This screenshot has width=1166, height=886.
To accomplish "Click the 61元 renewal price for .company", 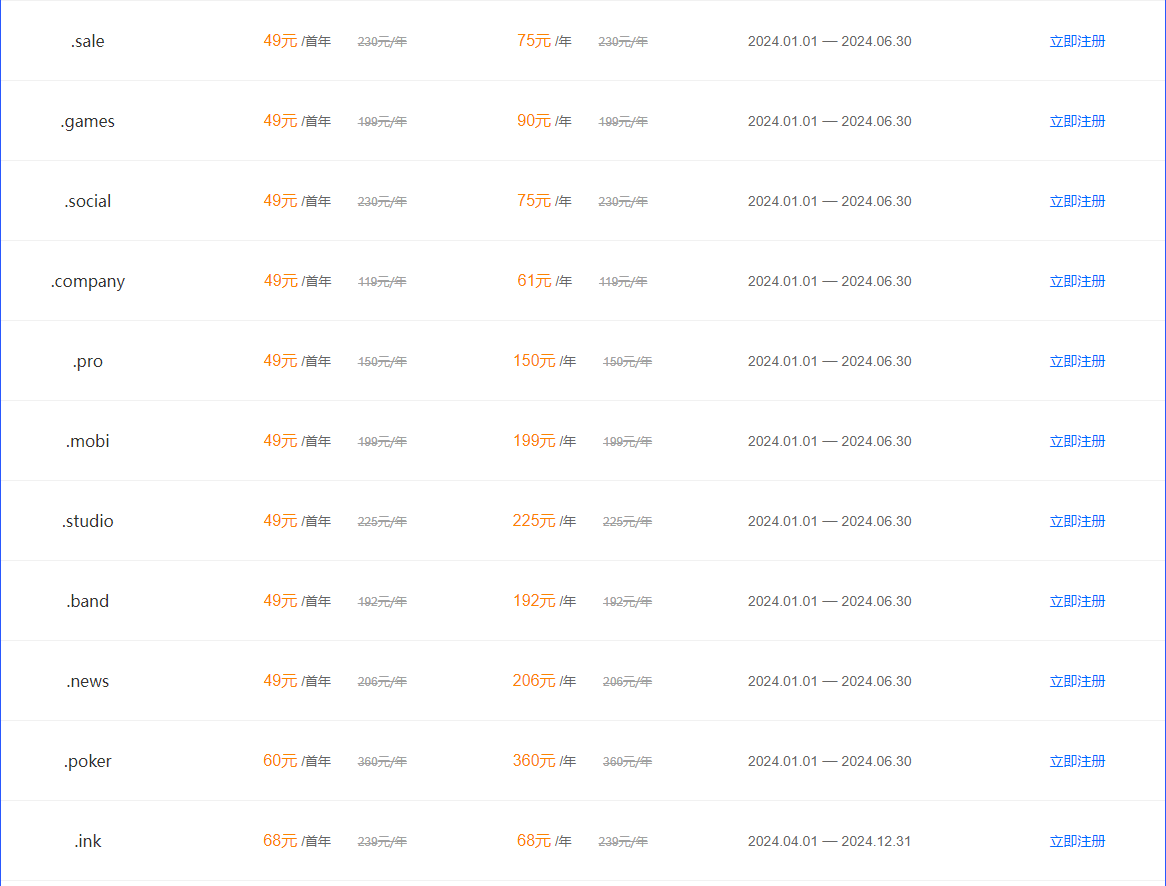I will (x=534, y=280).
